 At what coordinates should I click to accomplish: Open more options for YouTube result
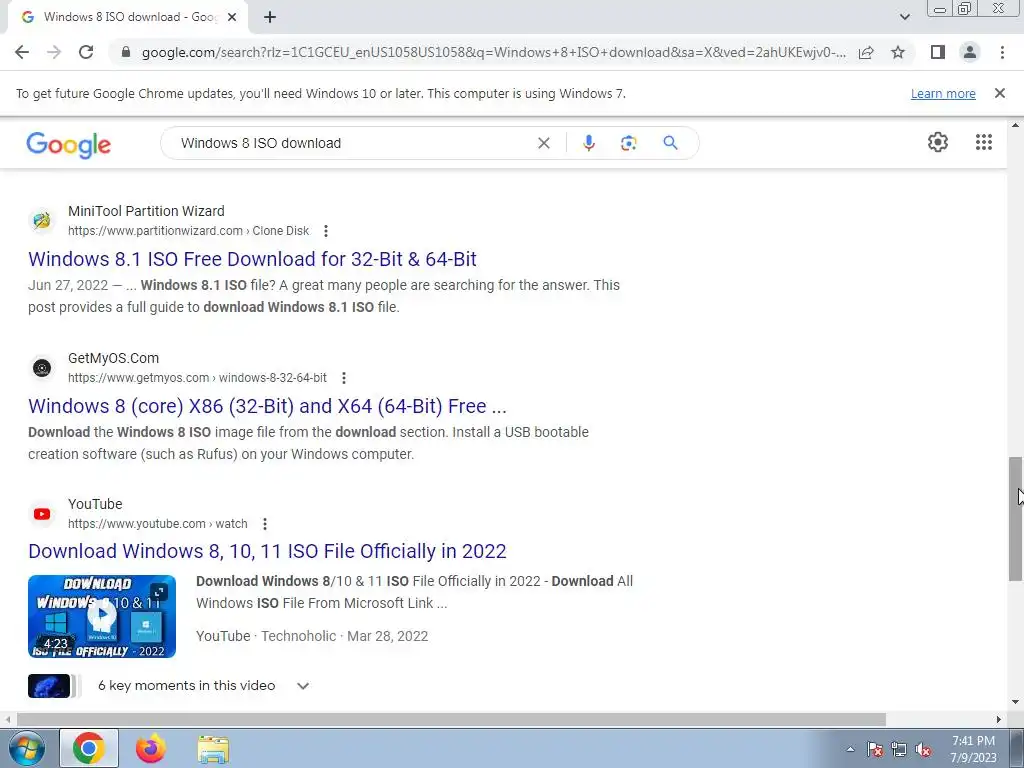(x=264, y=524)
